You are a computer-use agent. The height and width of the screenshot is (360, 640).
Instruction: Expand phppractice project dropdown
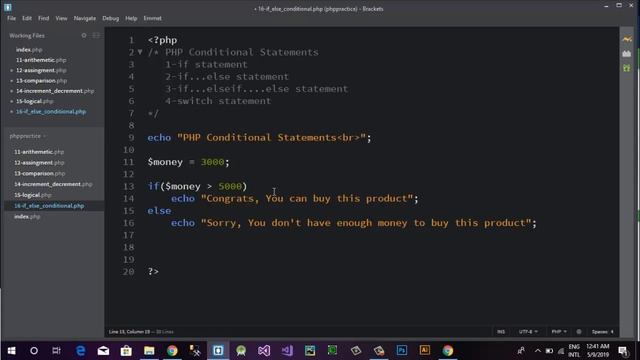pyautogui.click(x=27, y=136)
